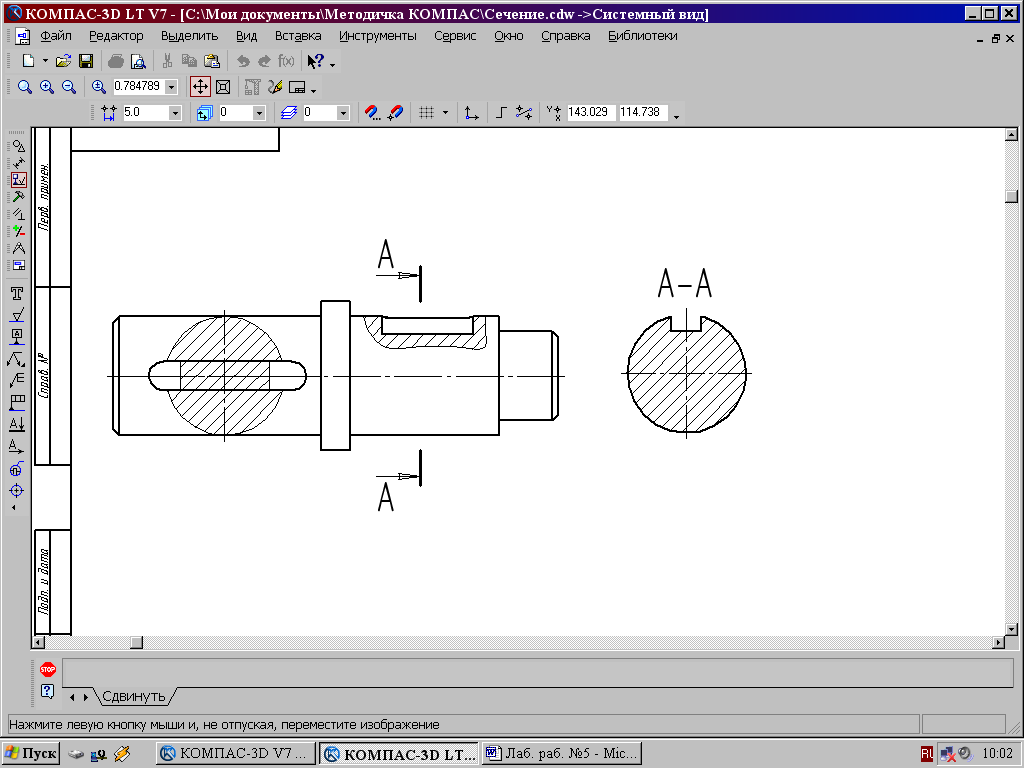
Task: Click the red STOP command button
Action: pos(48,669)
